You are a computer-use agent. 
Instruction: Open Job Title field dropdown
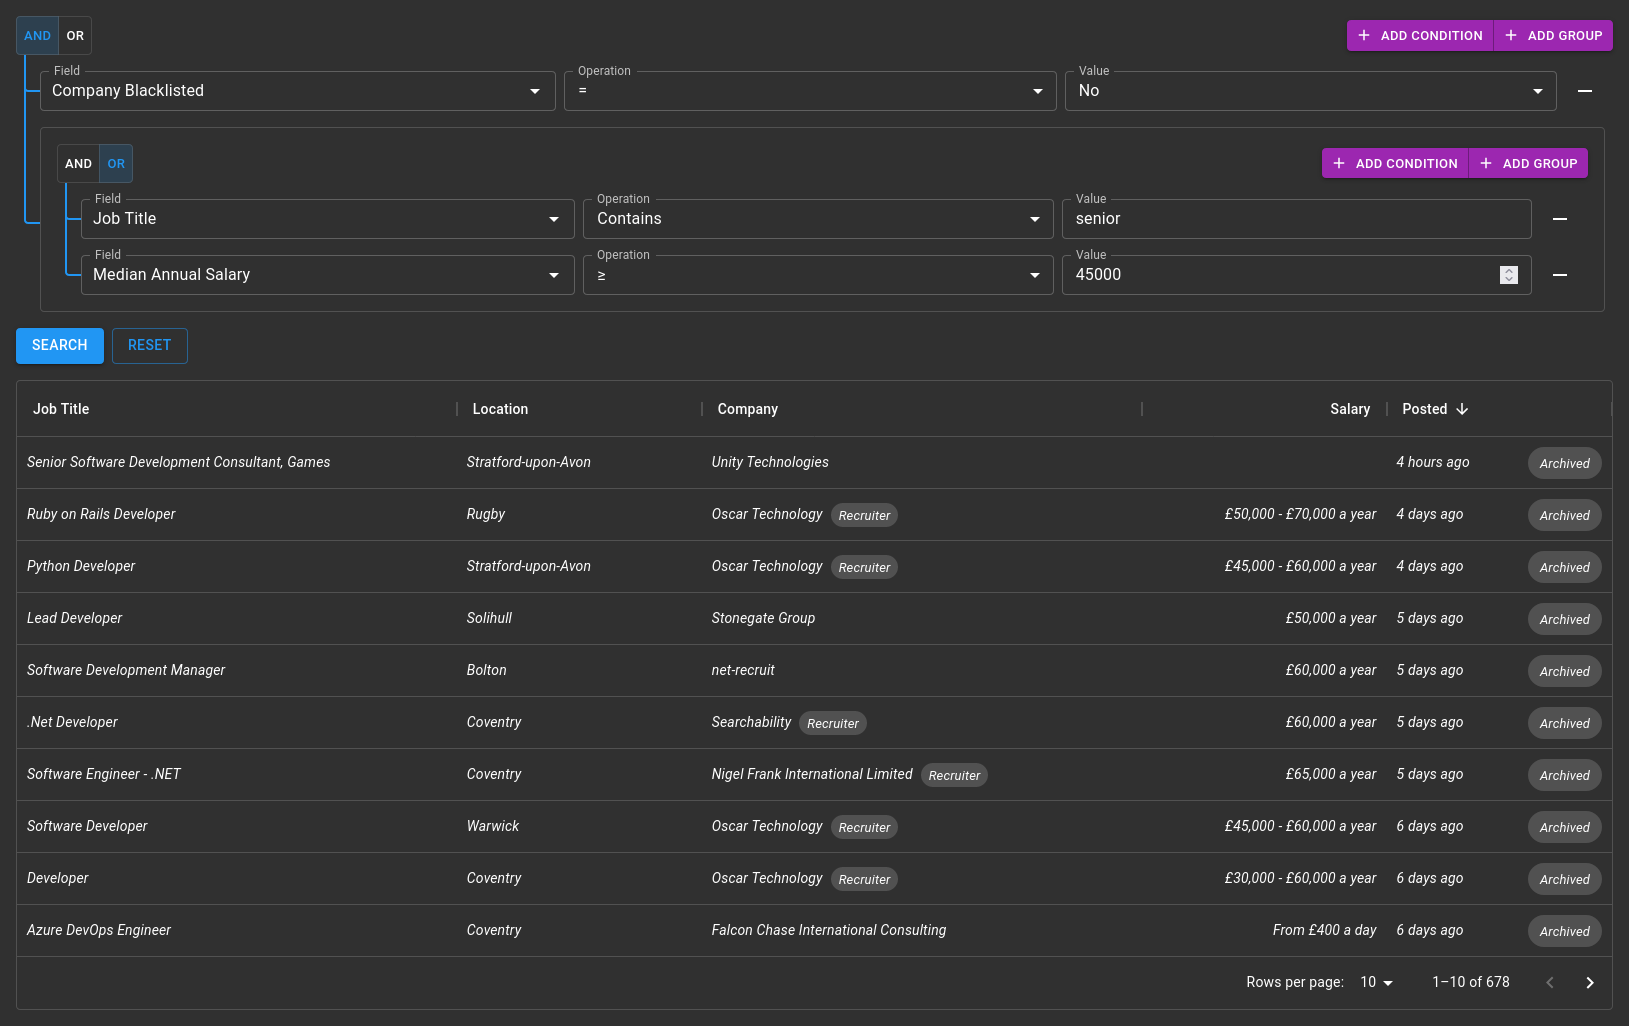tap(327, 219)
